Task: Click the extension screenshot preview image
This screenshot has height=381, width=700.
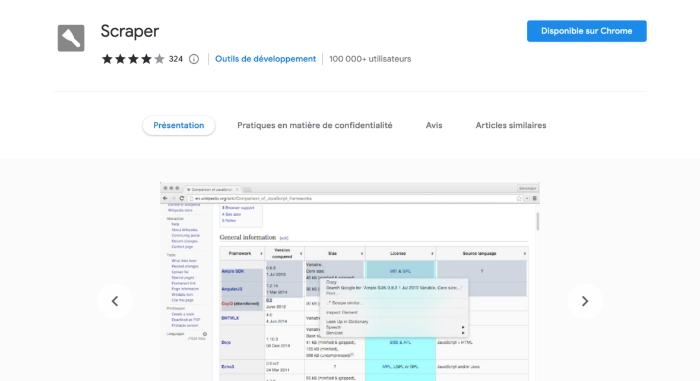Action: [x=350, y=282]
